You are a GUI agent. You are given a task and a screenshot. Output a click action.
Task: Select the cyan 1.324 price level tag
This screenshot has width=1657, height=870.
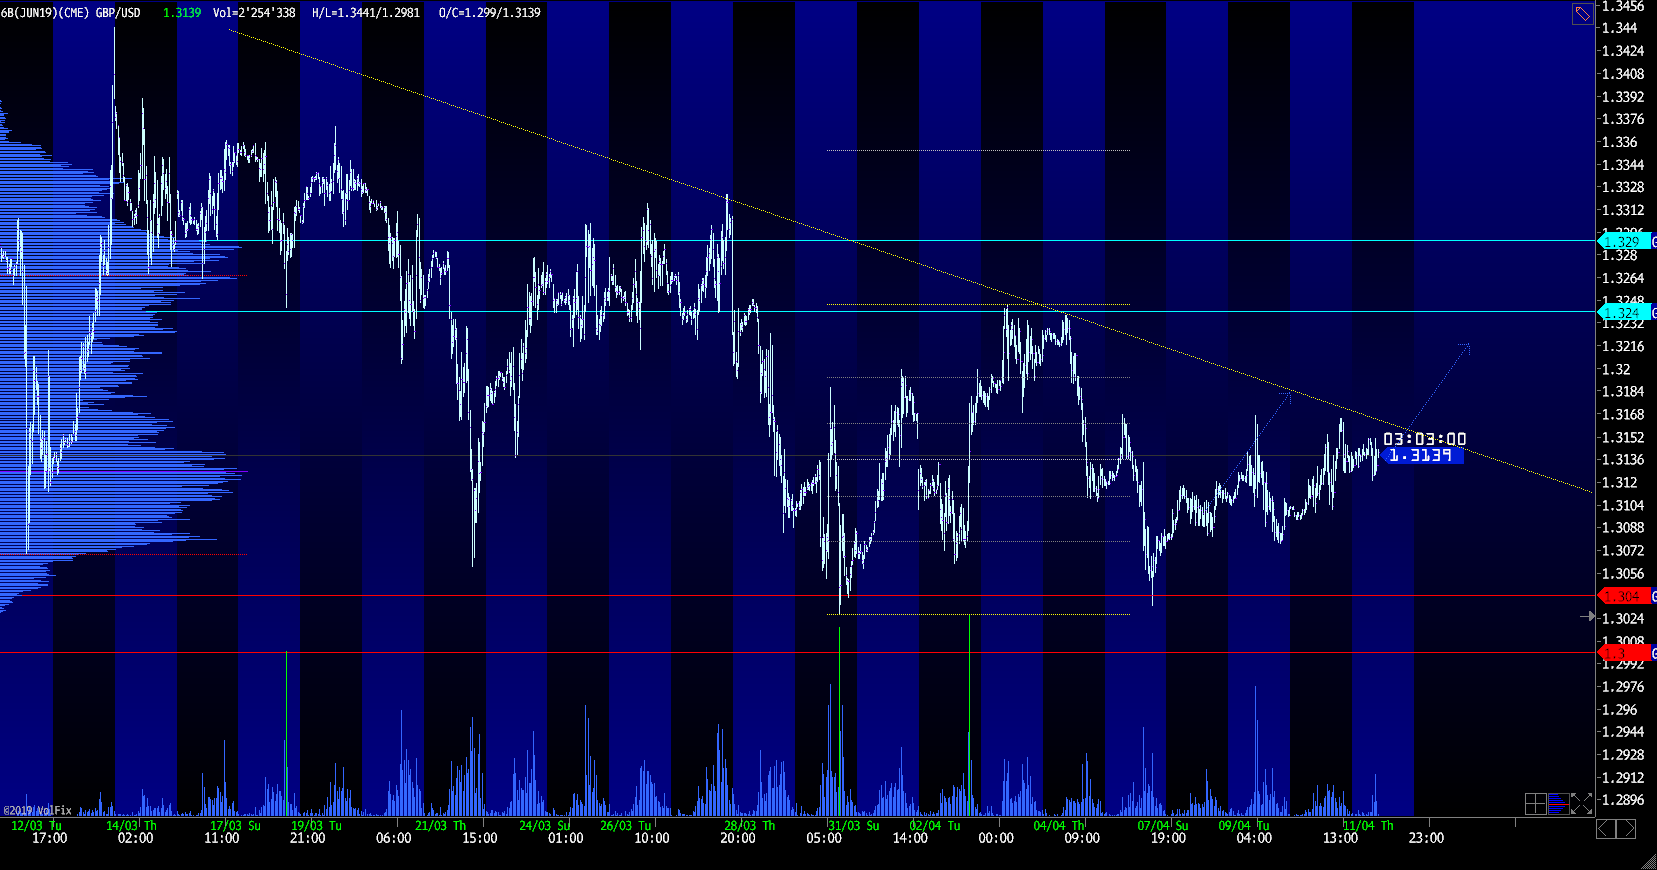(x=1622, y=313)
